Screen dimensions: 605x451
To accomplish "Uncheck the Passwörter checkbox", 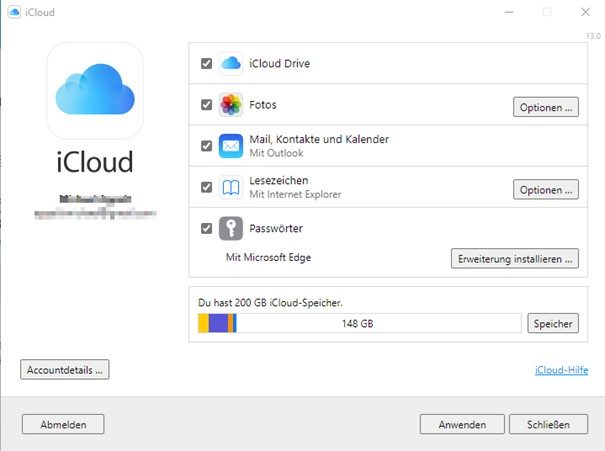I will click(206, 228).
